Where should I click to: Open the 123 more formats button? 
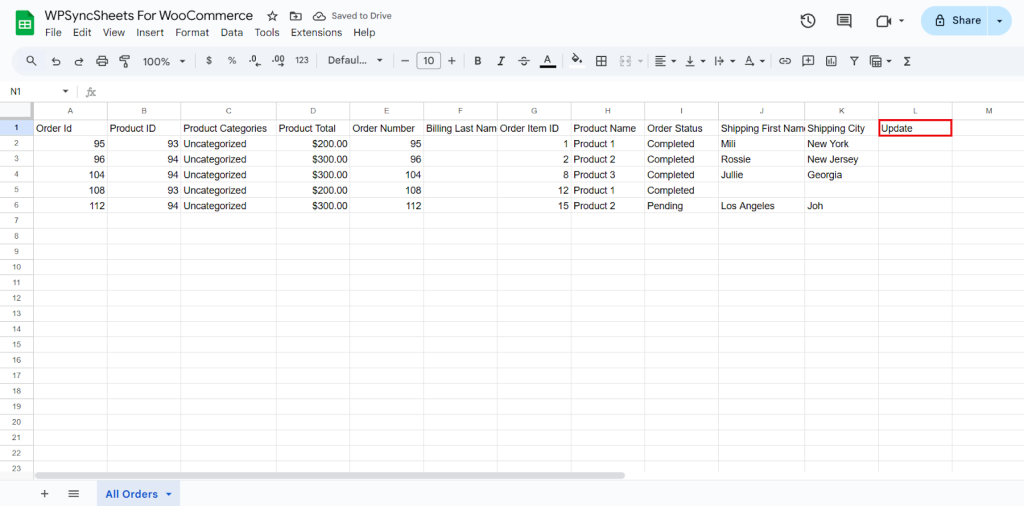click(302, 60)
